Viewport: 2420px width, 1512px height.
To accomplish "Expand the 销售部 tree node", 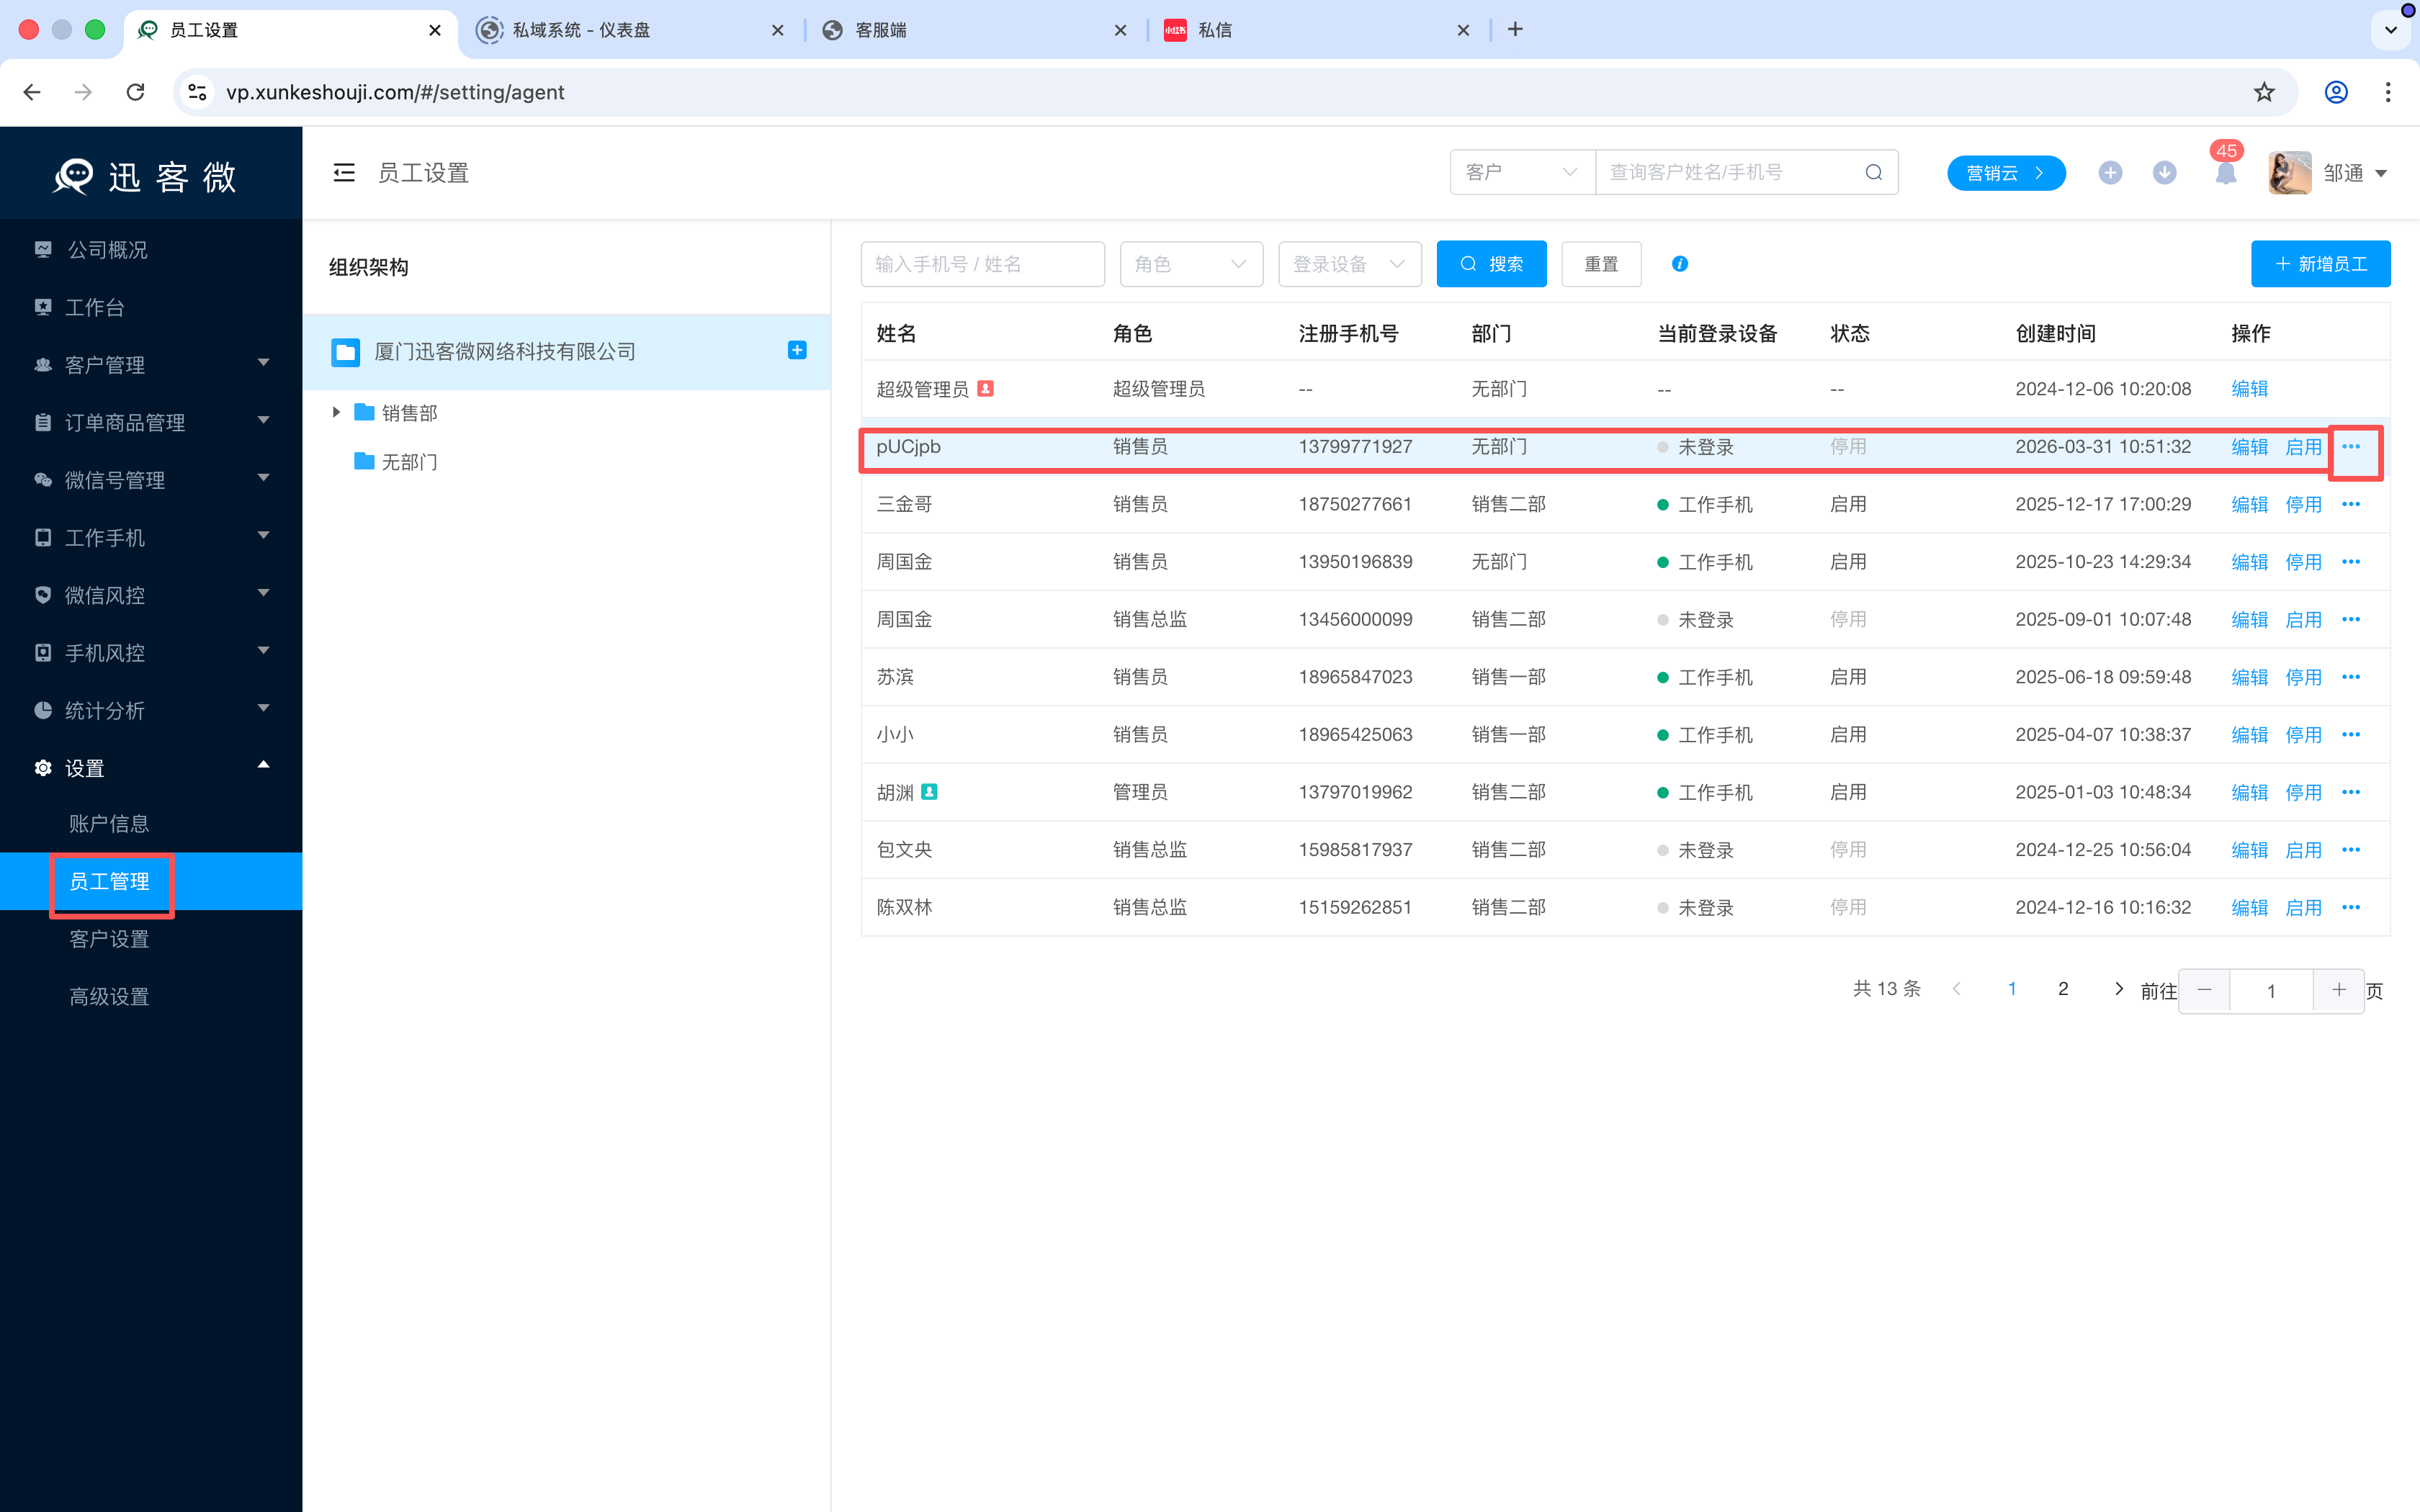I will pos(336,412).
